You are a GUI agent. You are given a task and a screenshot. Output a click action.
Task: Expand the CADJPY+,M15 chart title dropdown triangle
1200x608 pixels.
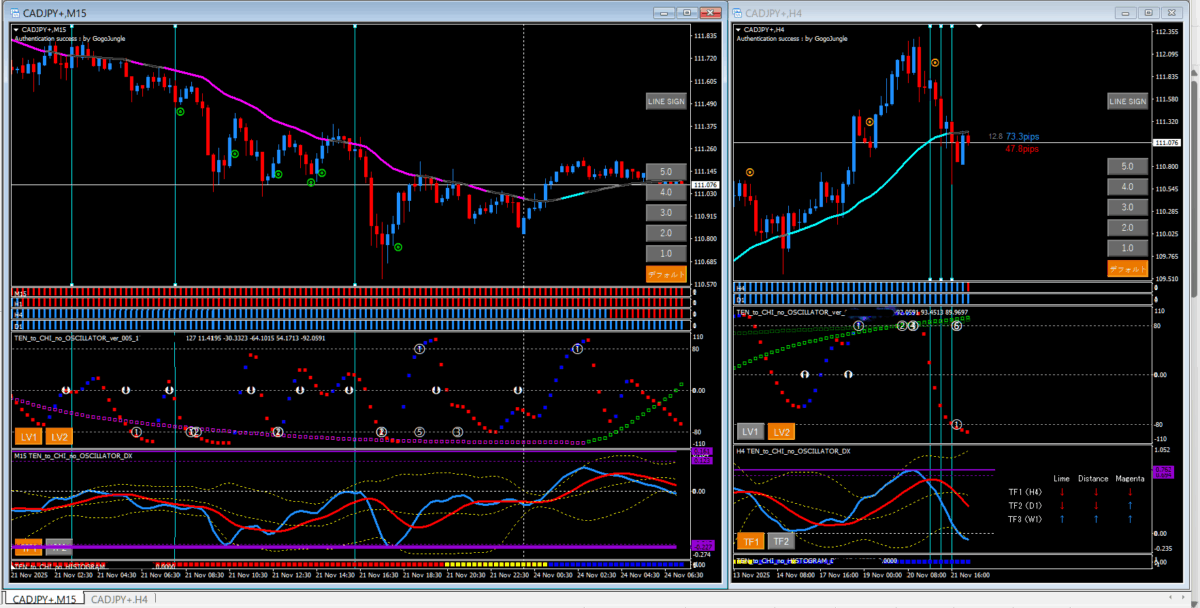point(15,30)
